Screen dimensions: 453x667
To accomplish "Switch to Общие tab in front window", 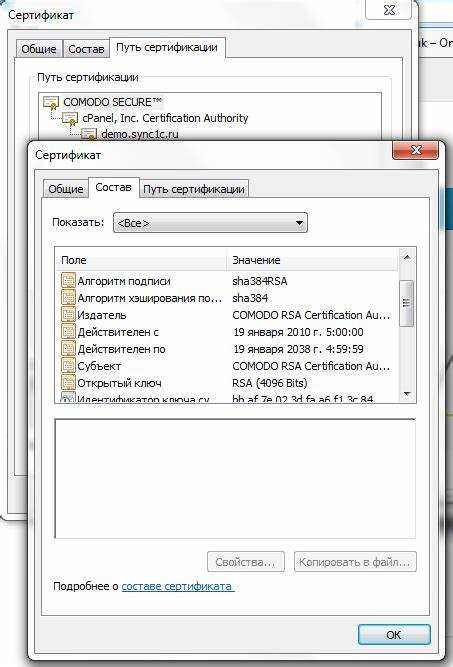I will [66, 188].
